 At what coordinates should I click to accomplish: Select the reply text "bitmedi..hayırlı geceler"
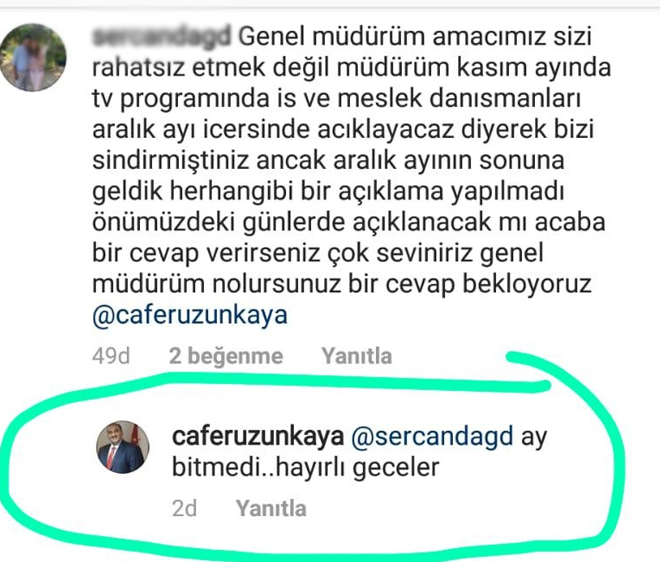click(306, 468)
